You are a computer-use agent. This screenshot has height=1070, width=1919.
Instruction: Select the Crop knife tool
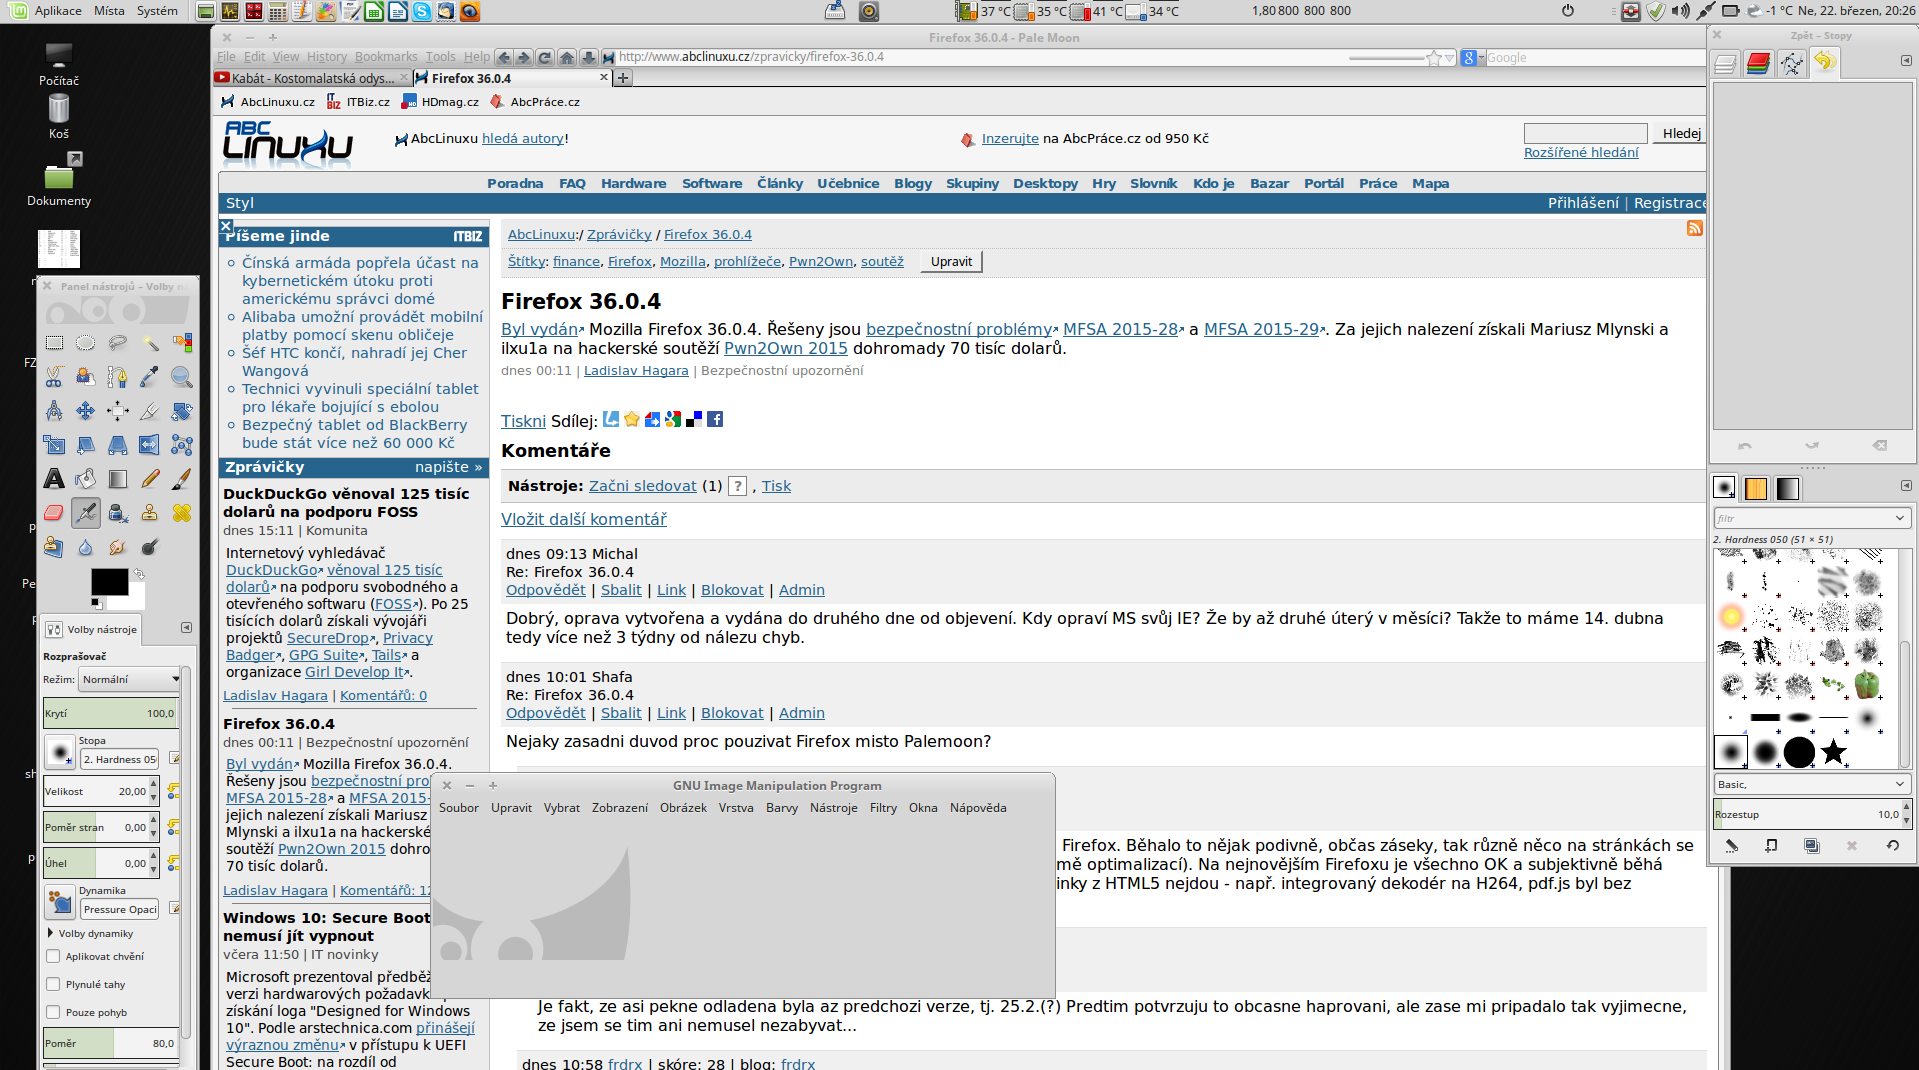150,411
